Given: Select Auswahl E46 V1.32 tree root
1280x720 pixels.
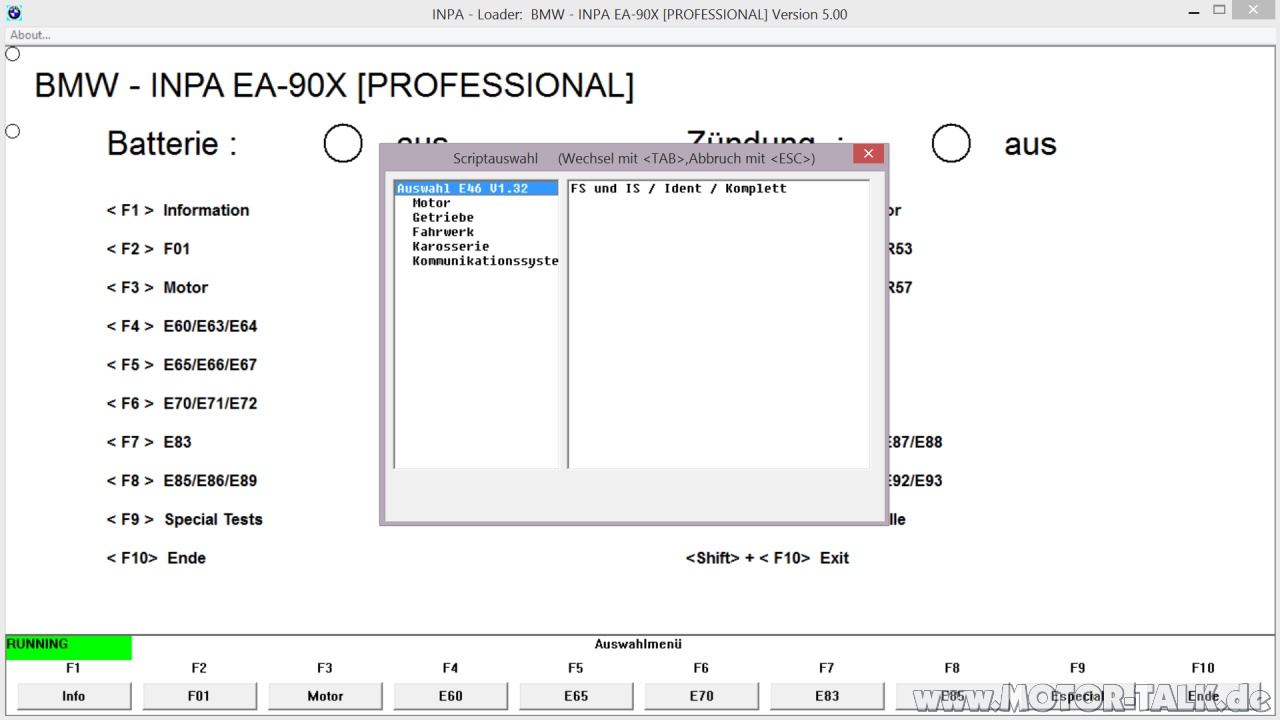Looking at the screenshot, I should 476,188.
